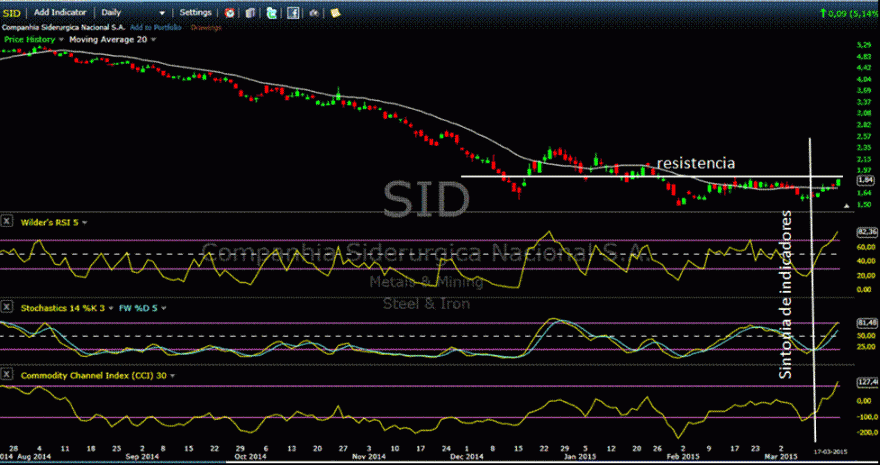The image size is (880, 465).
Task: Click the 5,29 price axis label
Action: (x=863, y=45)
